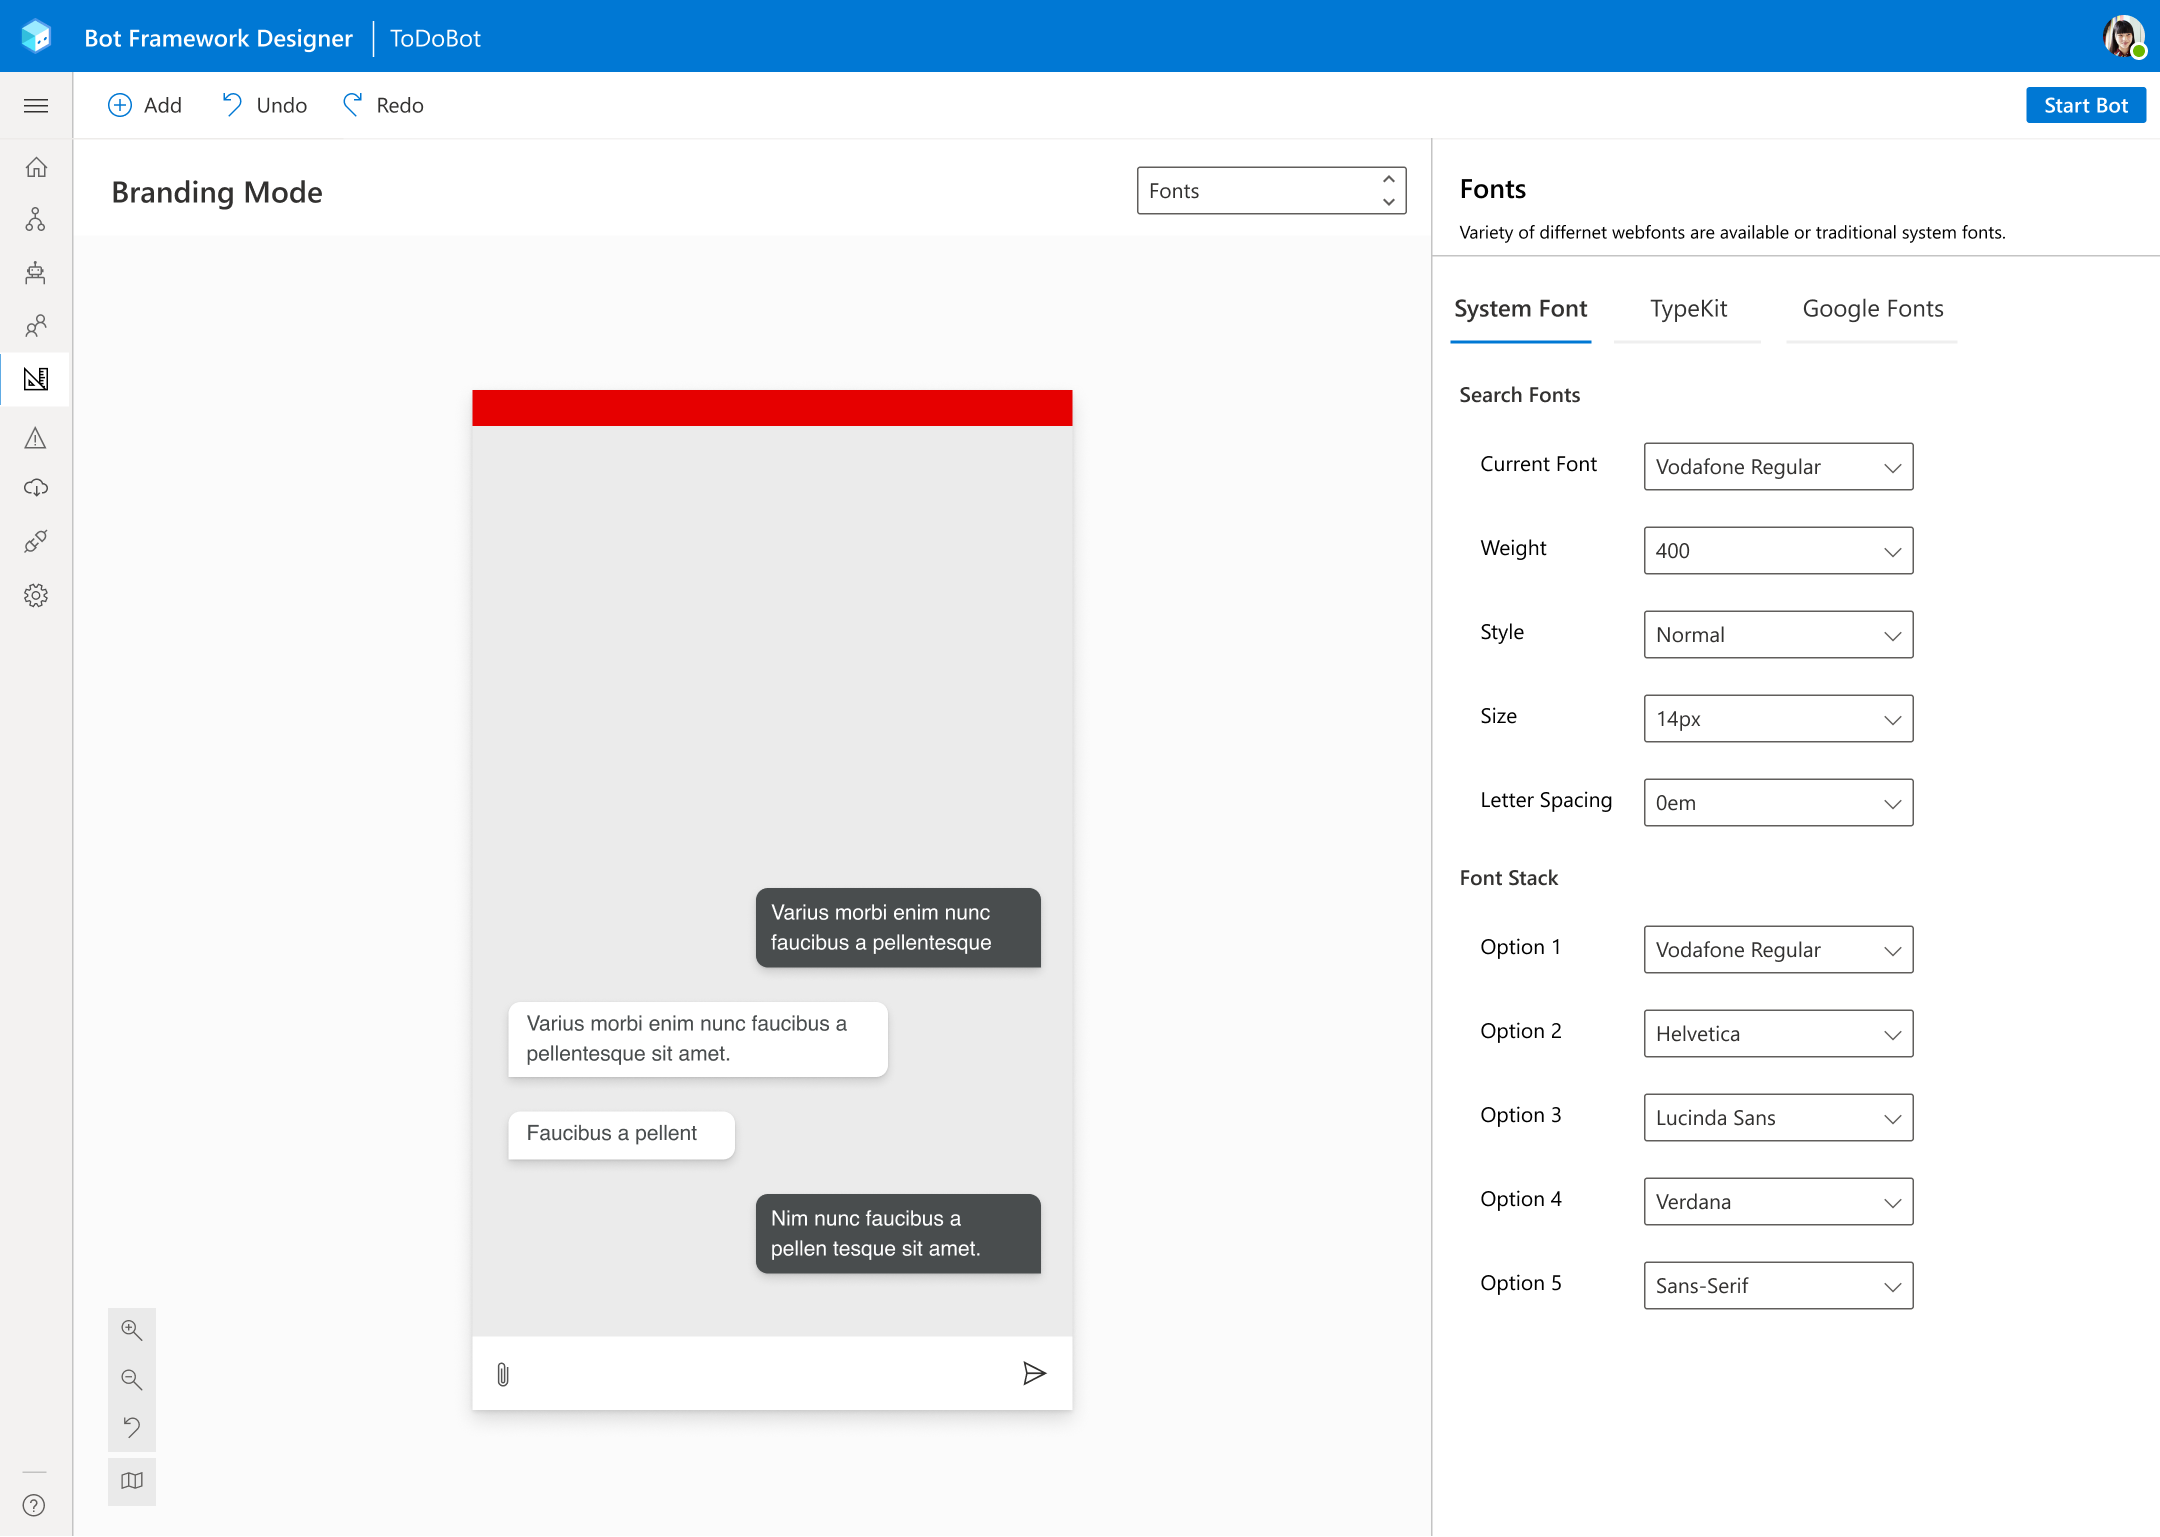This screenshot has width=2160, height=1537.
Task: Zoom in on the canvas
Action: (132, 1331)
